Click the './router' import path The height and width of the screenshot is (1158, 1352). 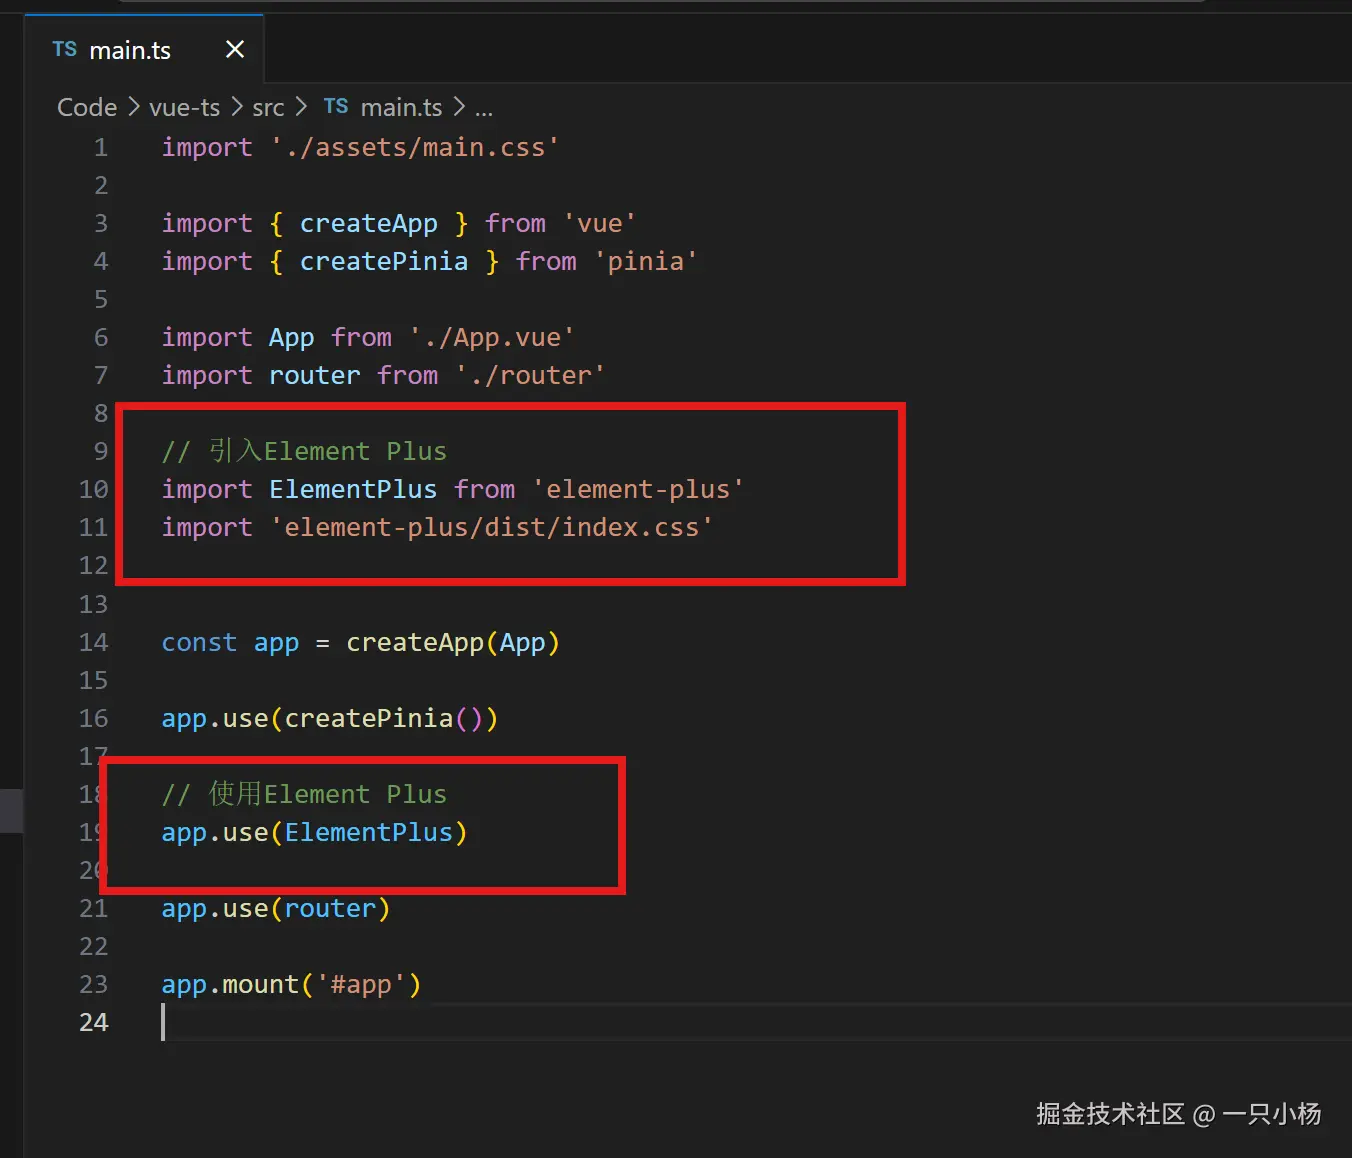(x=530, y=376)
